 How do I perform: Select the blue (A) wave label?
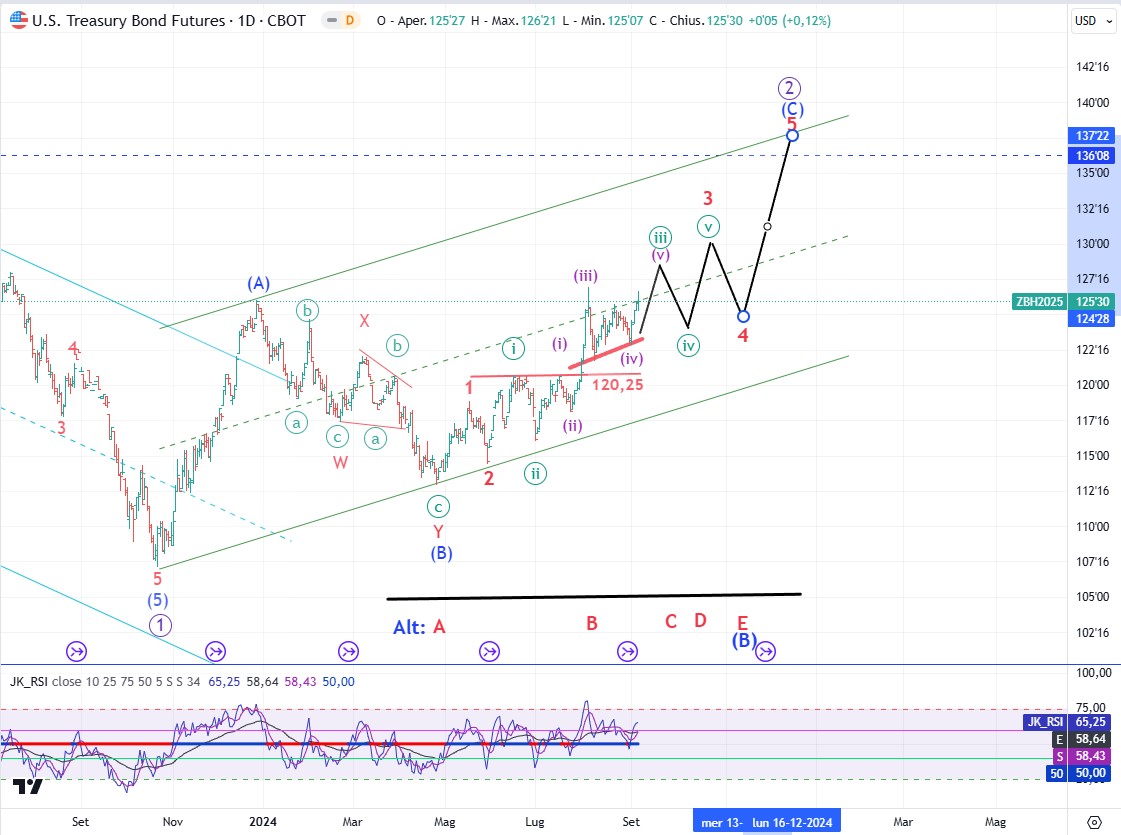[x=259, y=283]
